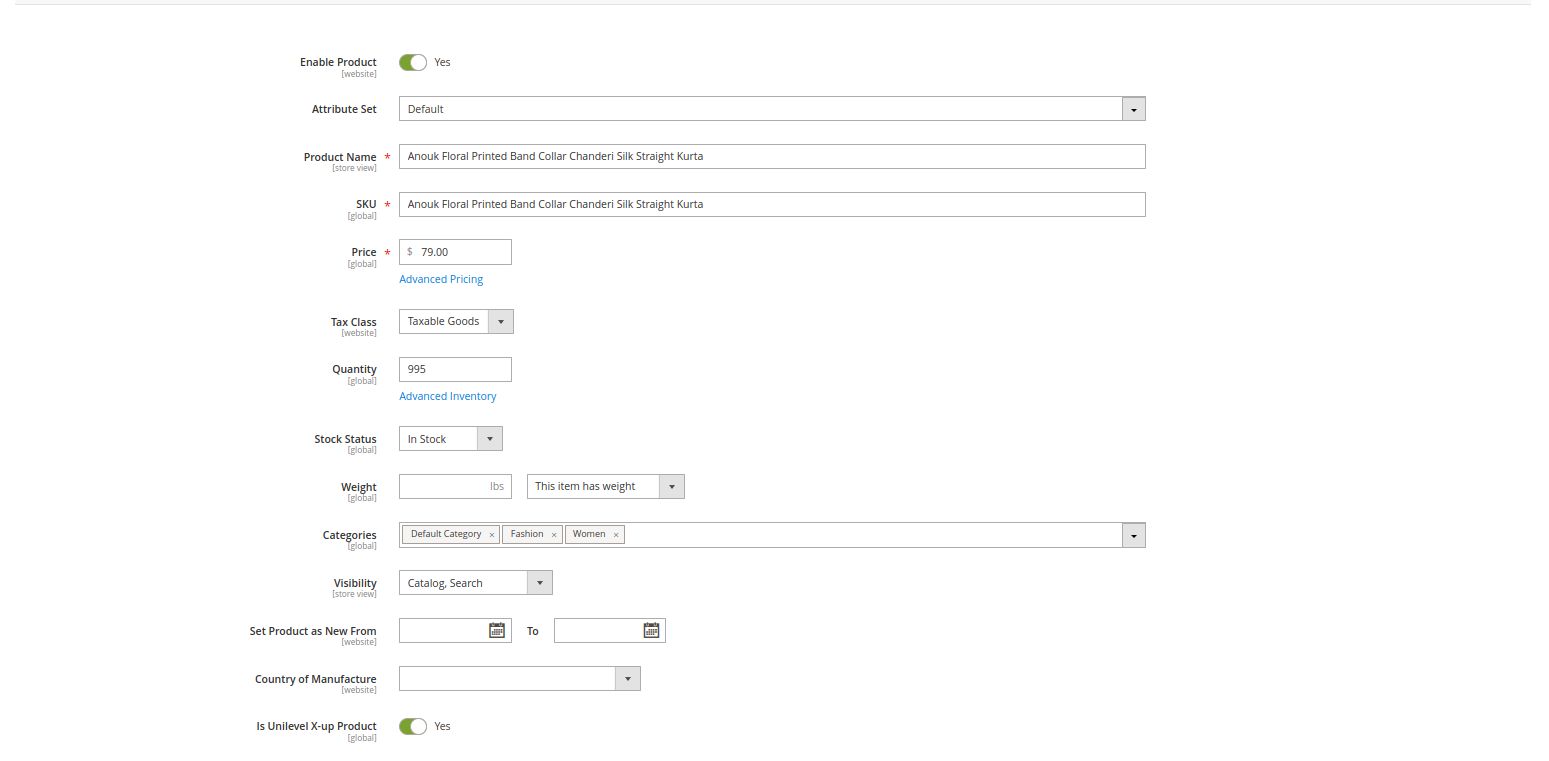Screen dimensions: 1549x761
Task: Expand the Categories dropdown arrow
Action: tap(1133, 536)
